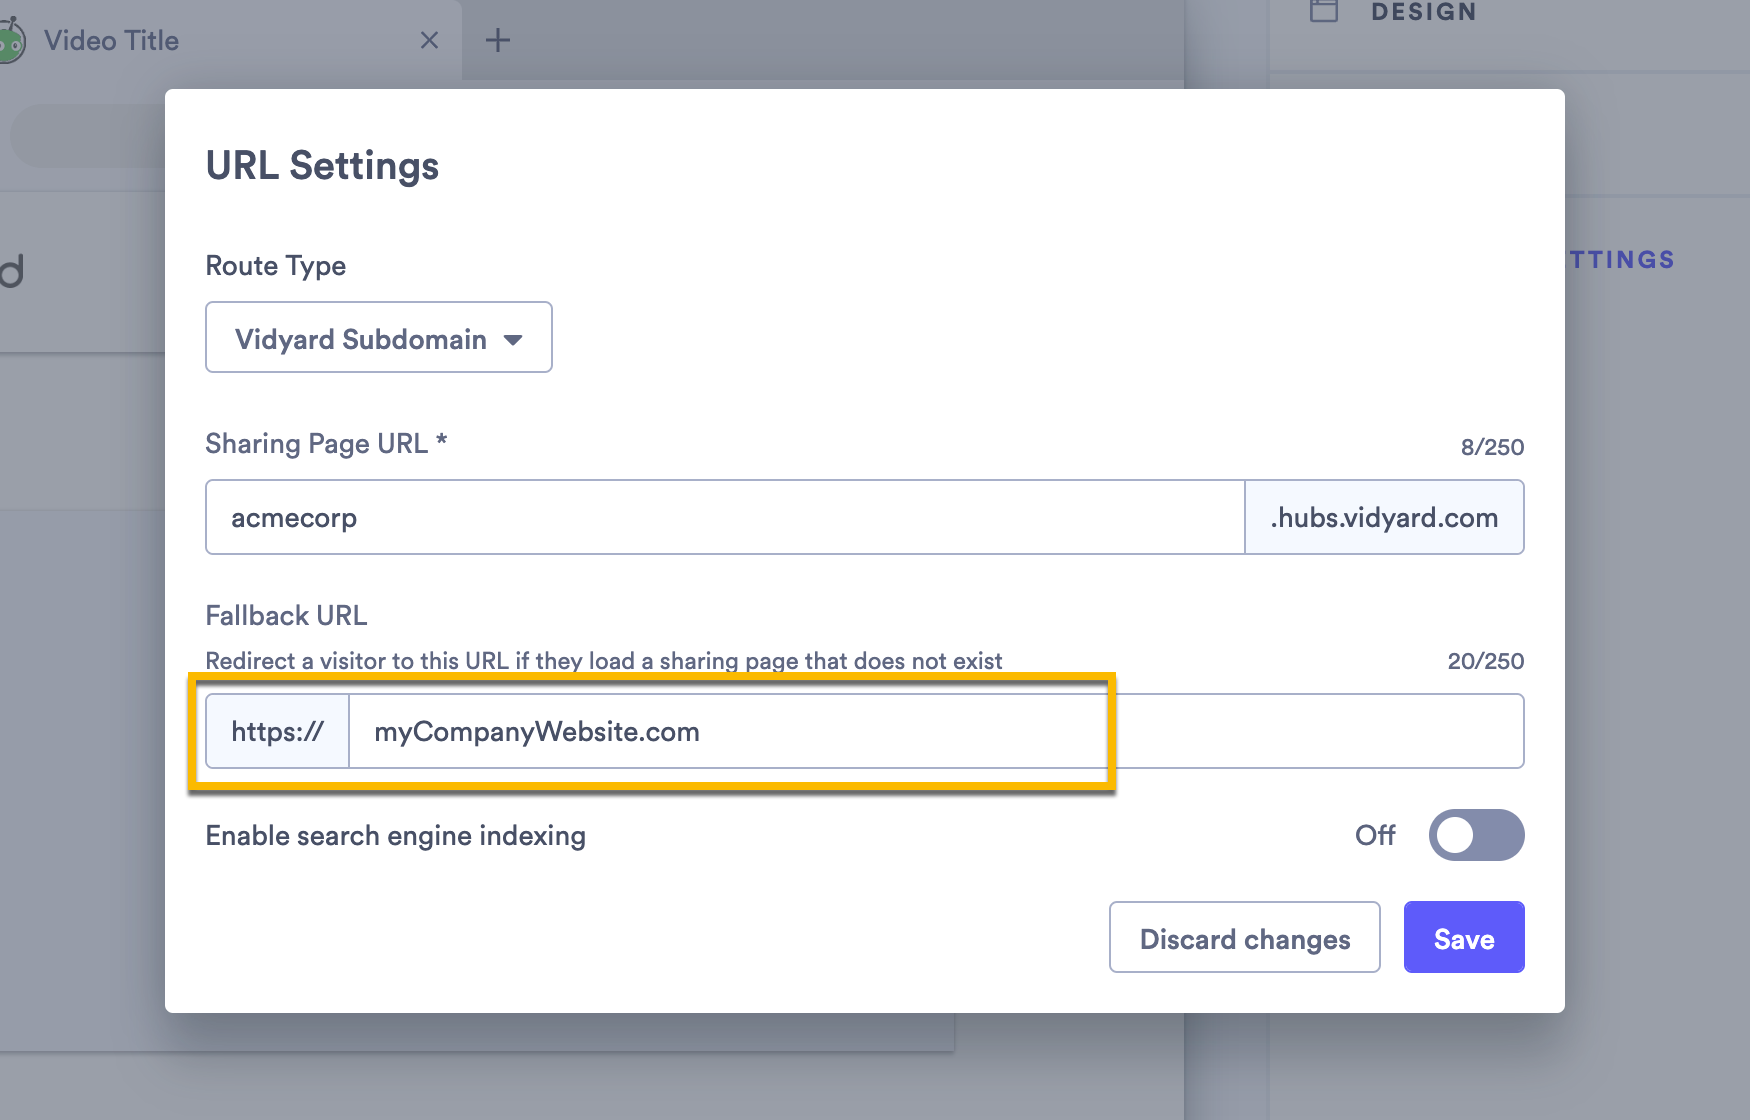
Task: Open the Design tab in the background
Action: point(1424,12)
